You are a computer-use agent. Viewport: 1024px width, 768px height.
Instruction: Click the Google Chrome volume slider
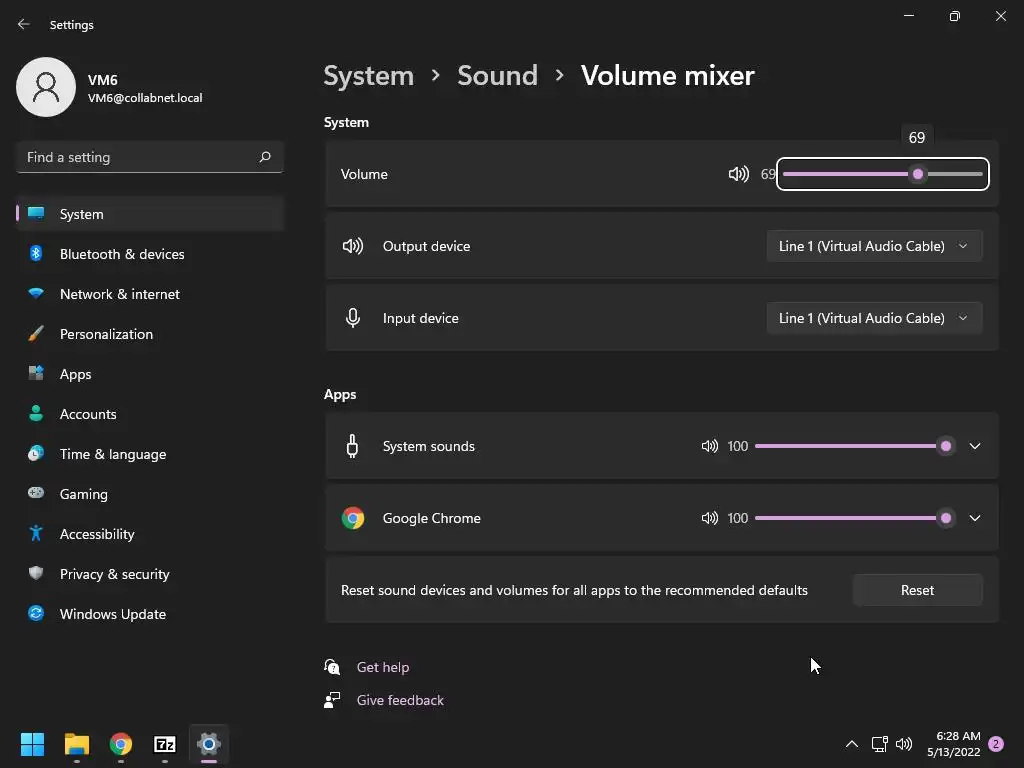[850, 518]
